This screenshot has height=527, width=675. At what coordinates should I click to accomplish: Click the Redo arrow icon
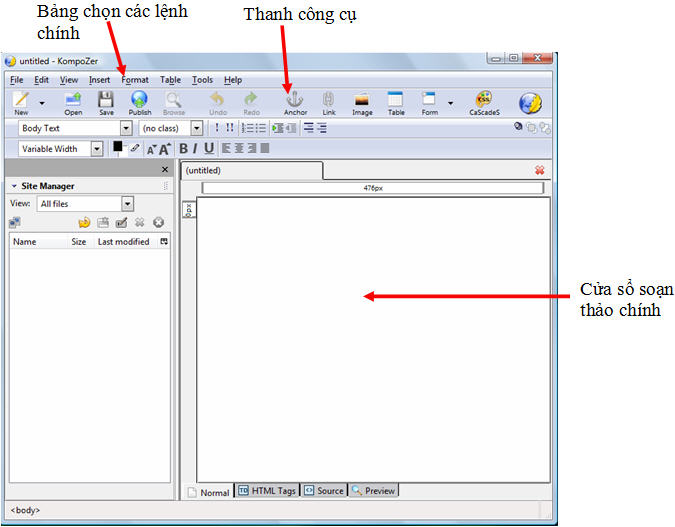(251, 103)
